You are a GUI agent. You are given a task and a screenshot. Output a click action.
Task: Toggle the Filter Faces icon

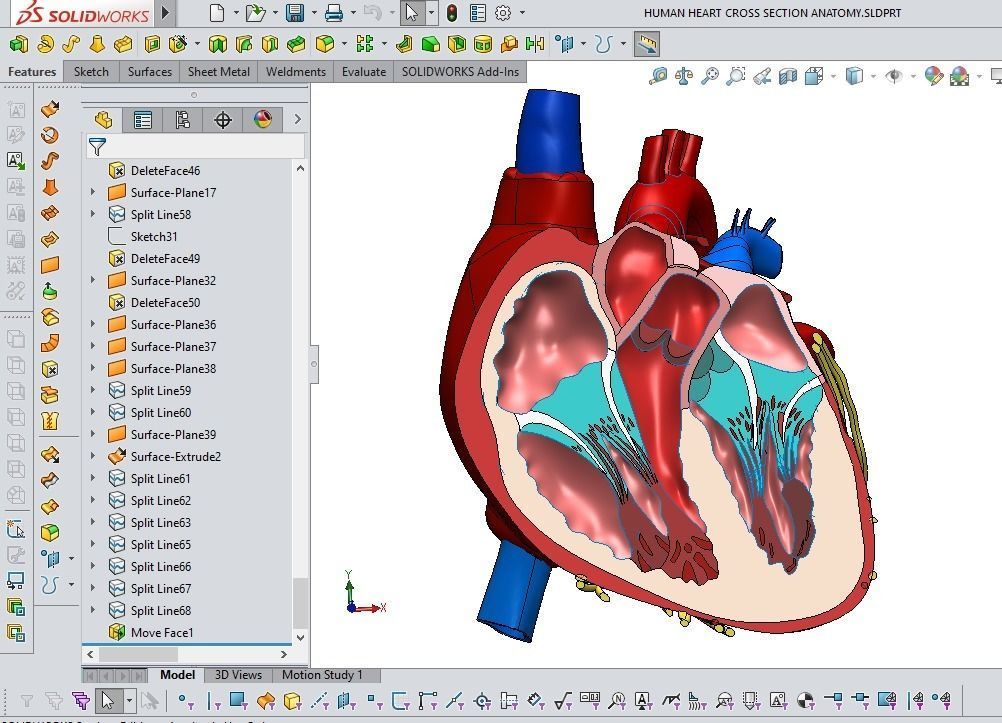pos(239,701)
